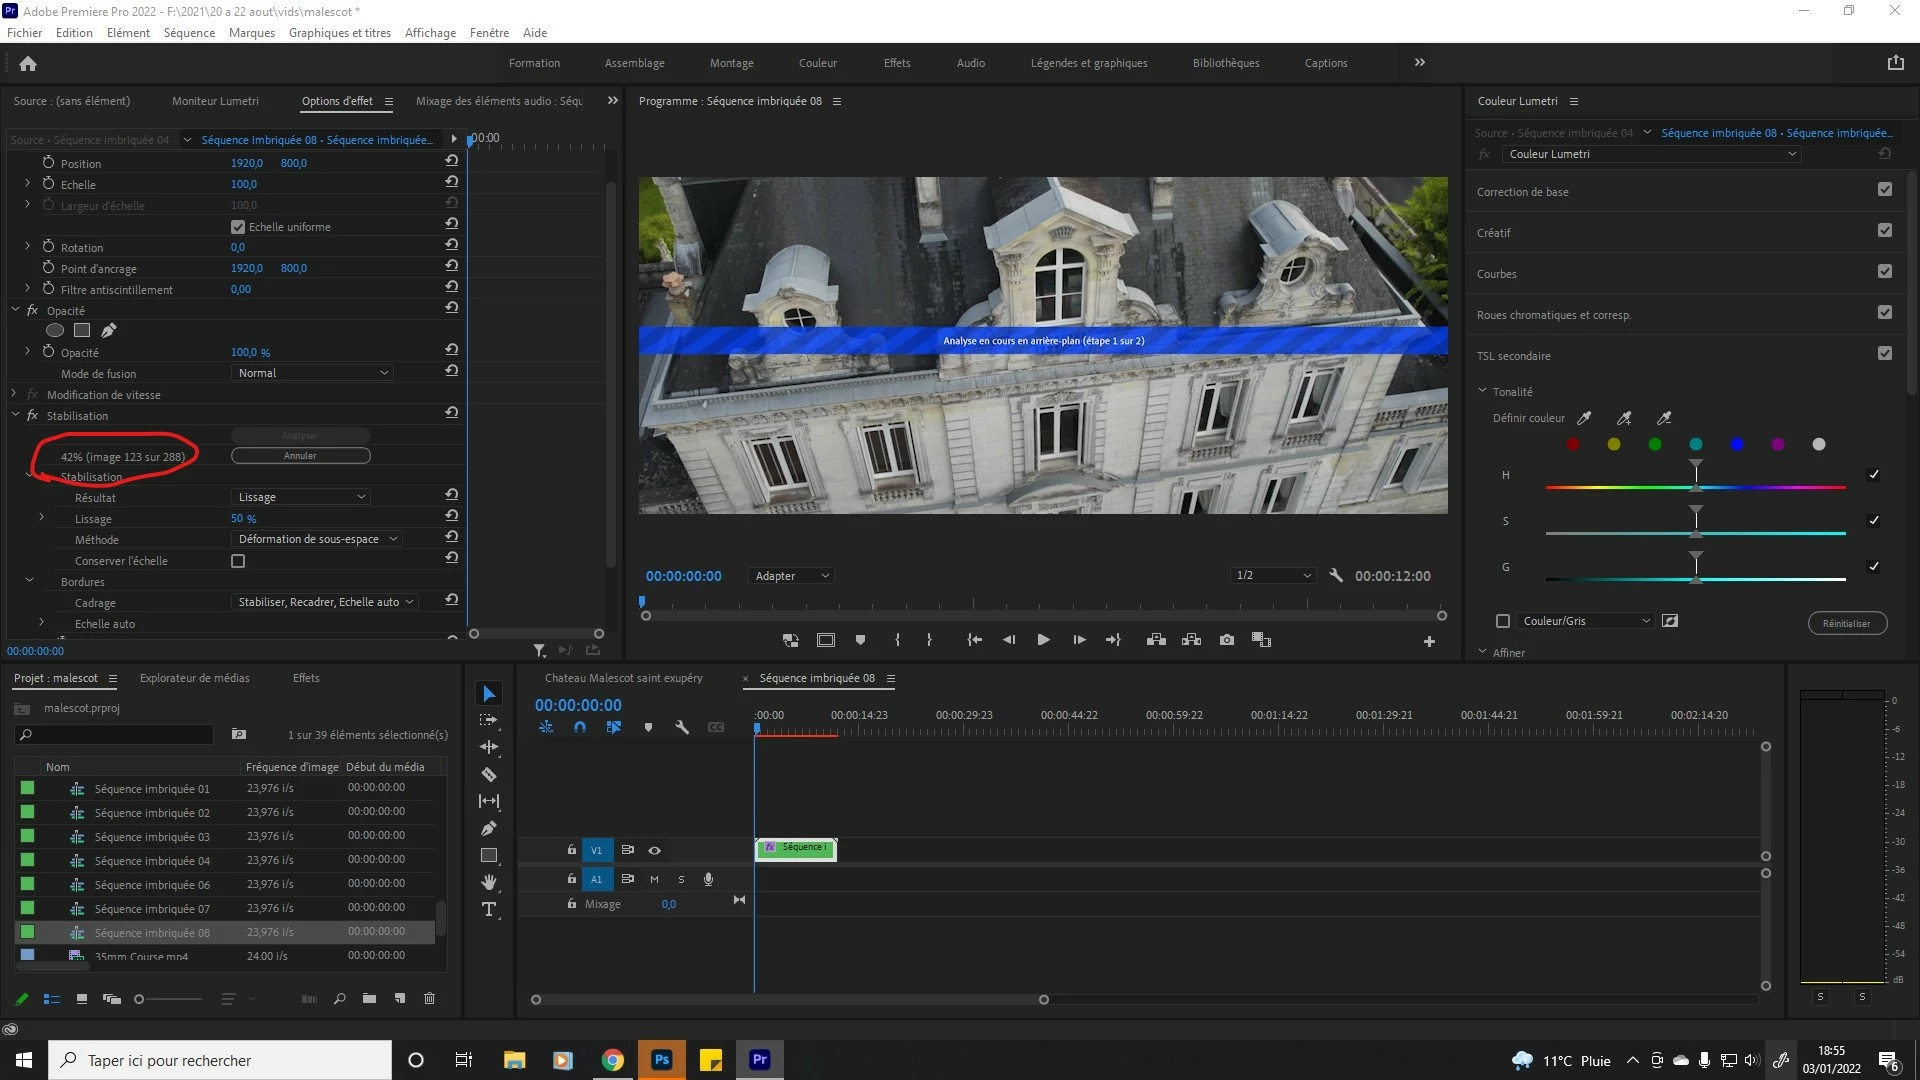Select the Hand tool
This screenshot has width=1920, height=1080.
pos(489,882)
